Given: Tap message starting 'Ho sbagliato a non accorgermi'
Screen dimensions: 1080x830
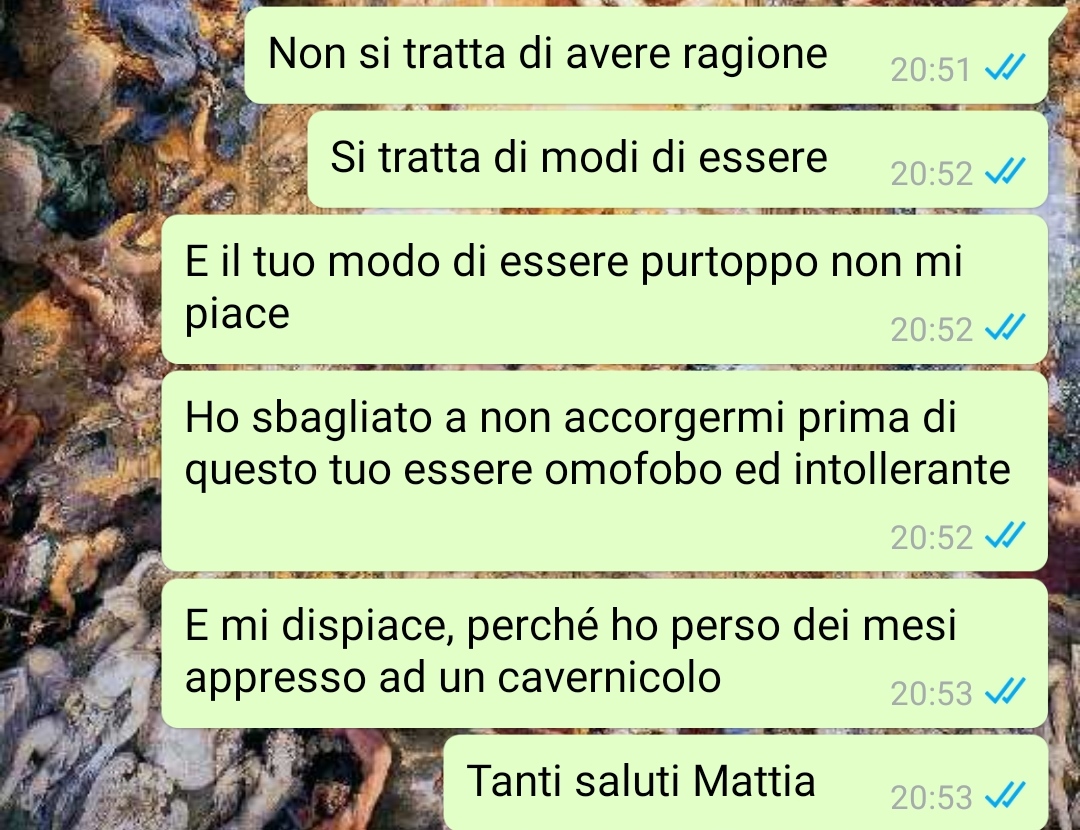Looking at the screenshot, I should [605, 471].
